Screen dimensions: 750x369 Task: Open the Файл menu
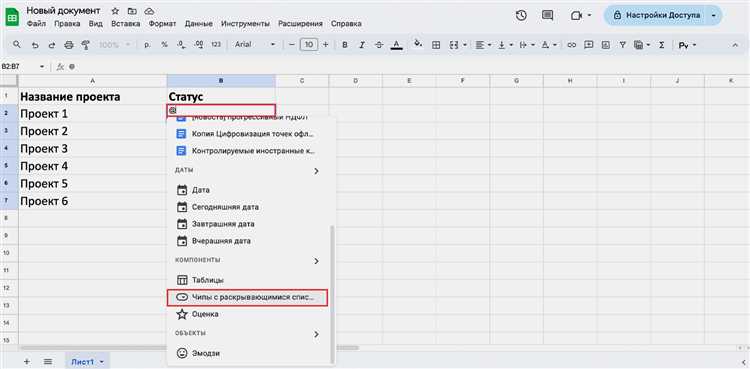click(36, 23)
